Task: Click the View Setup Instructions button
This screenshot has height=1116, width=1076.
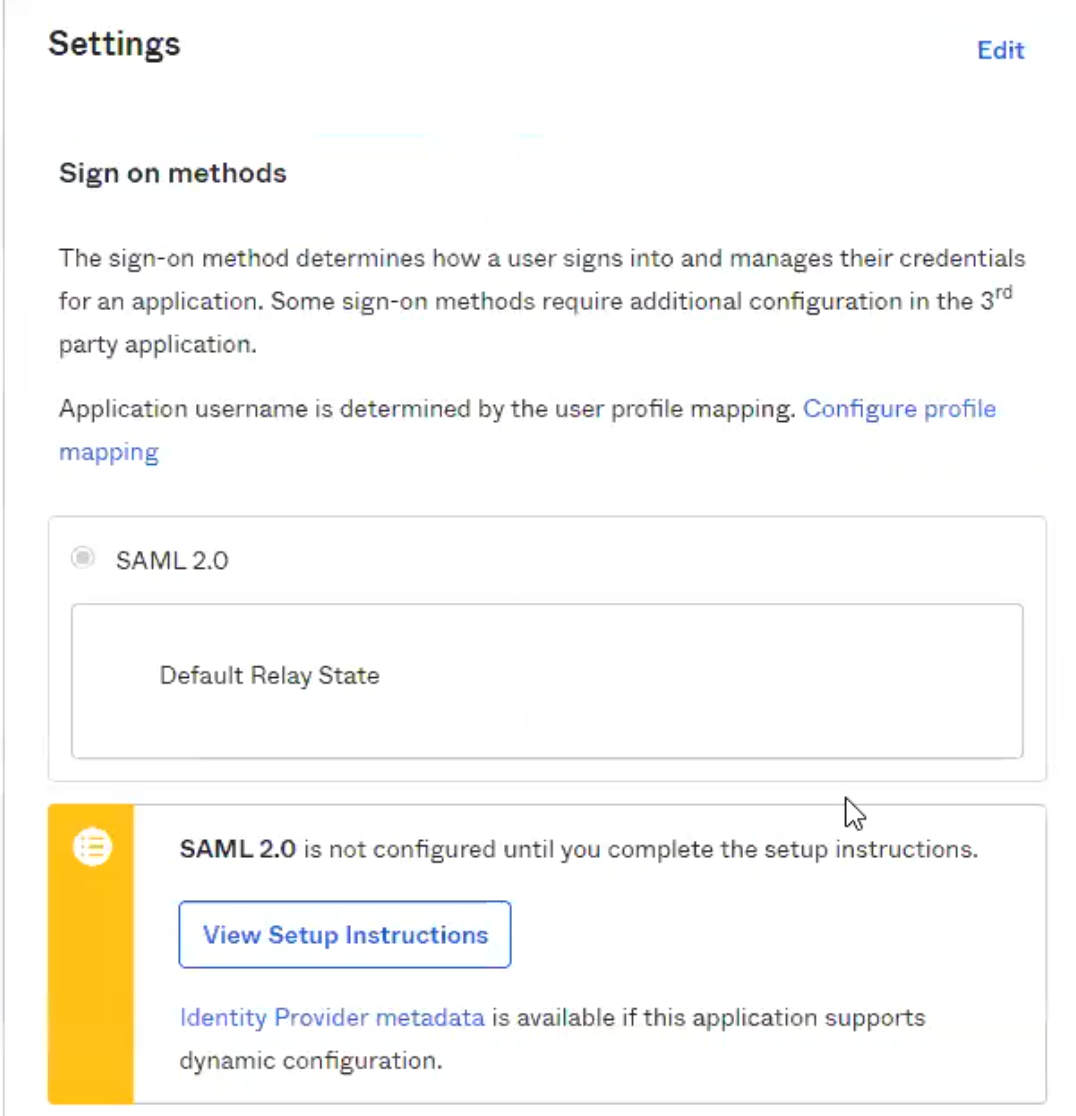Action: point(345,935)
